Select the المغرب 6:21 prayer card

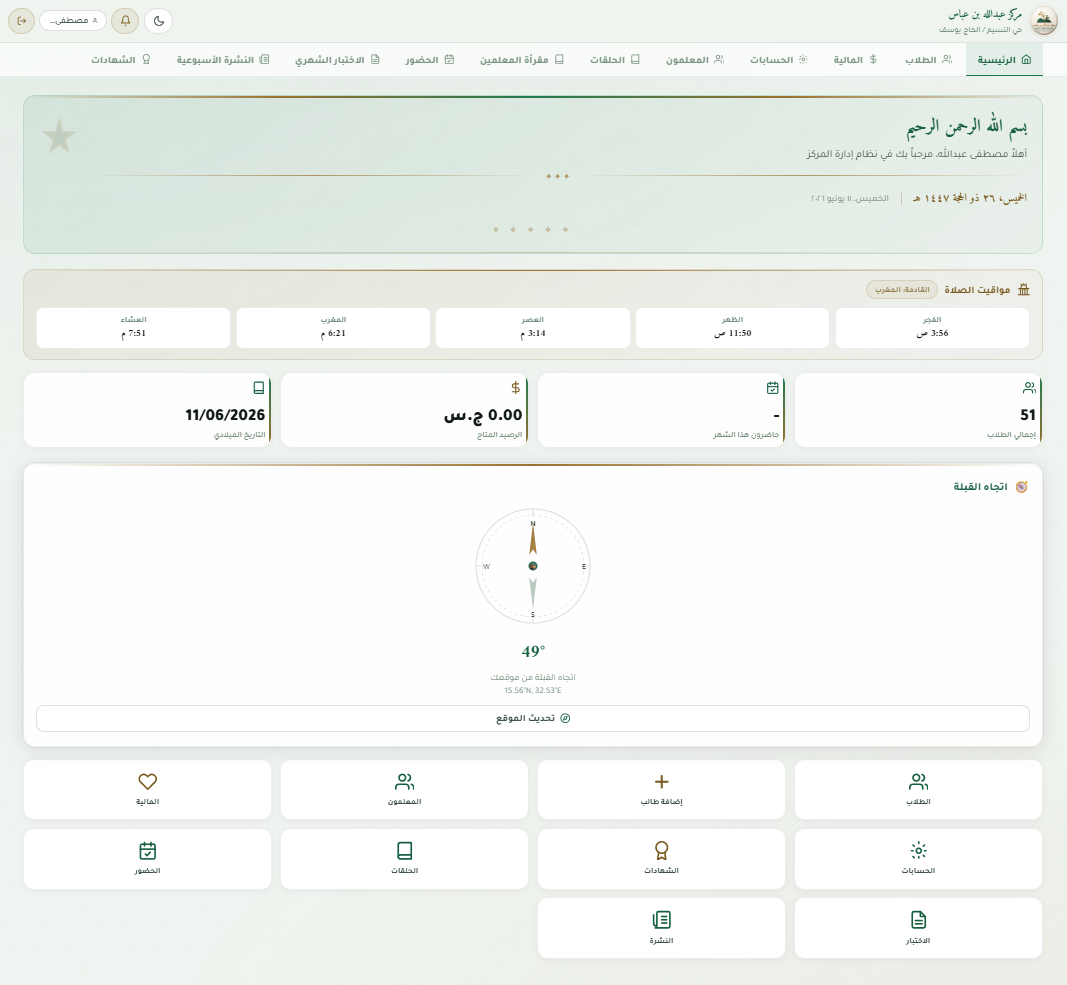coord(333,327)
